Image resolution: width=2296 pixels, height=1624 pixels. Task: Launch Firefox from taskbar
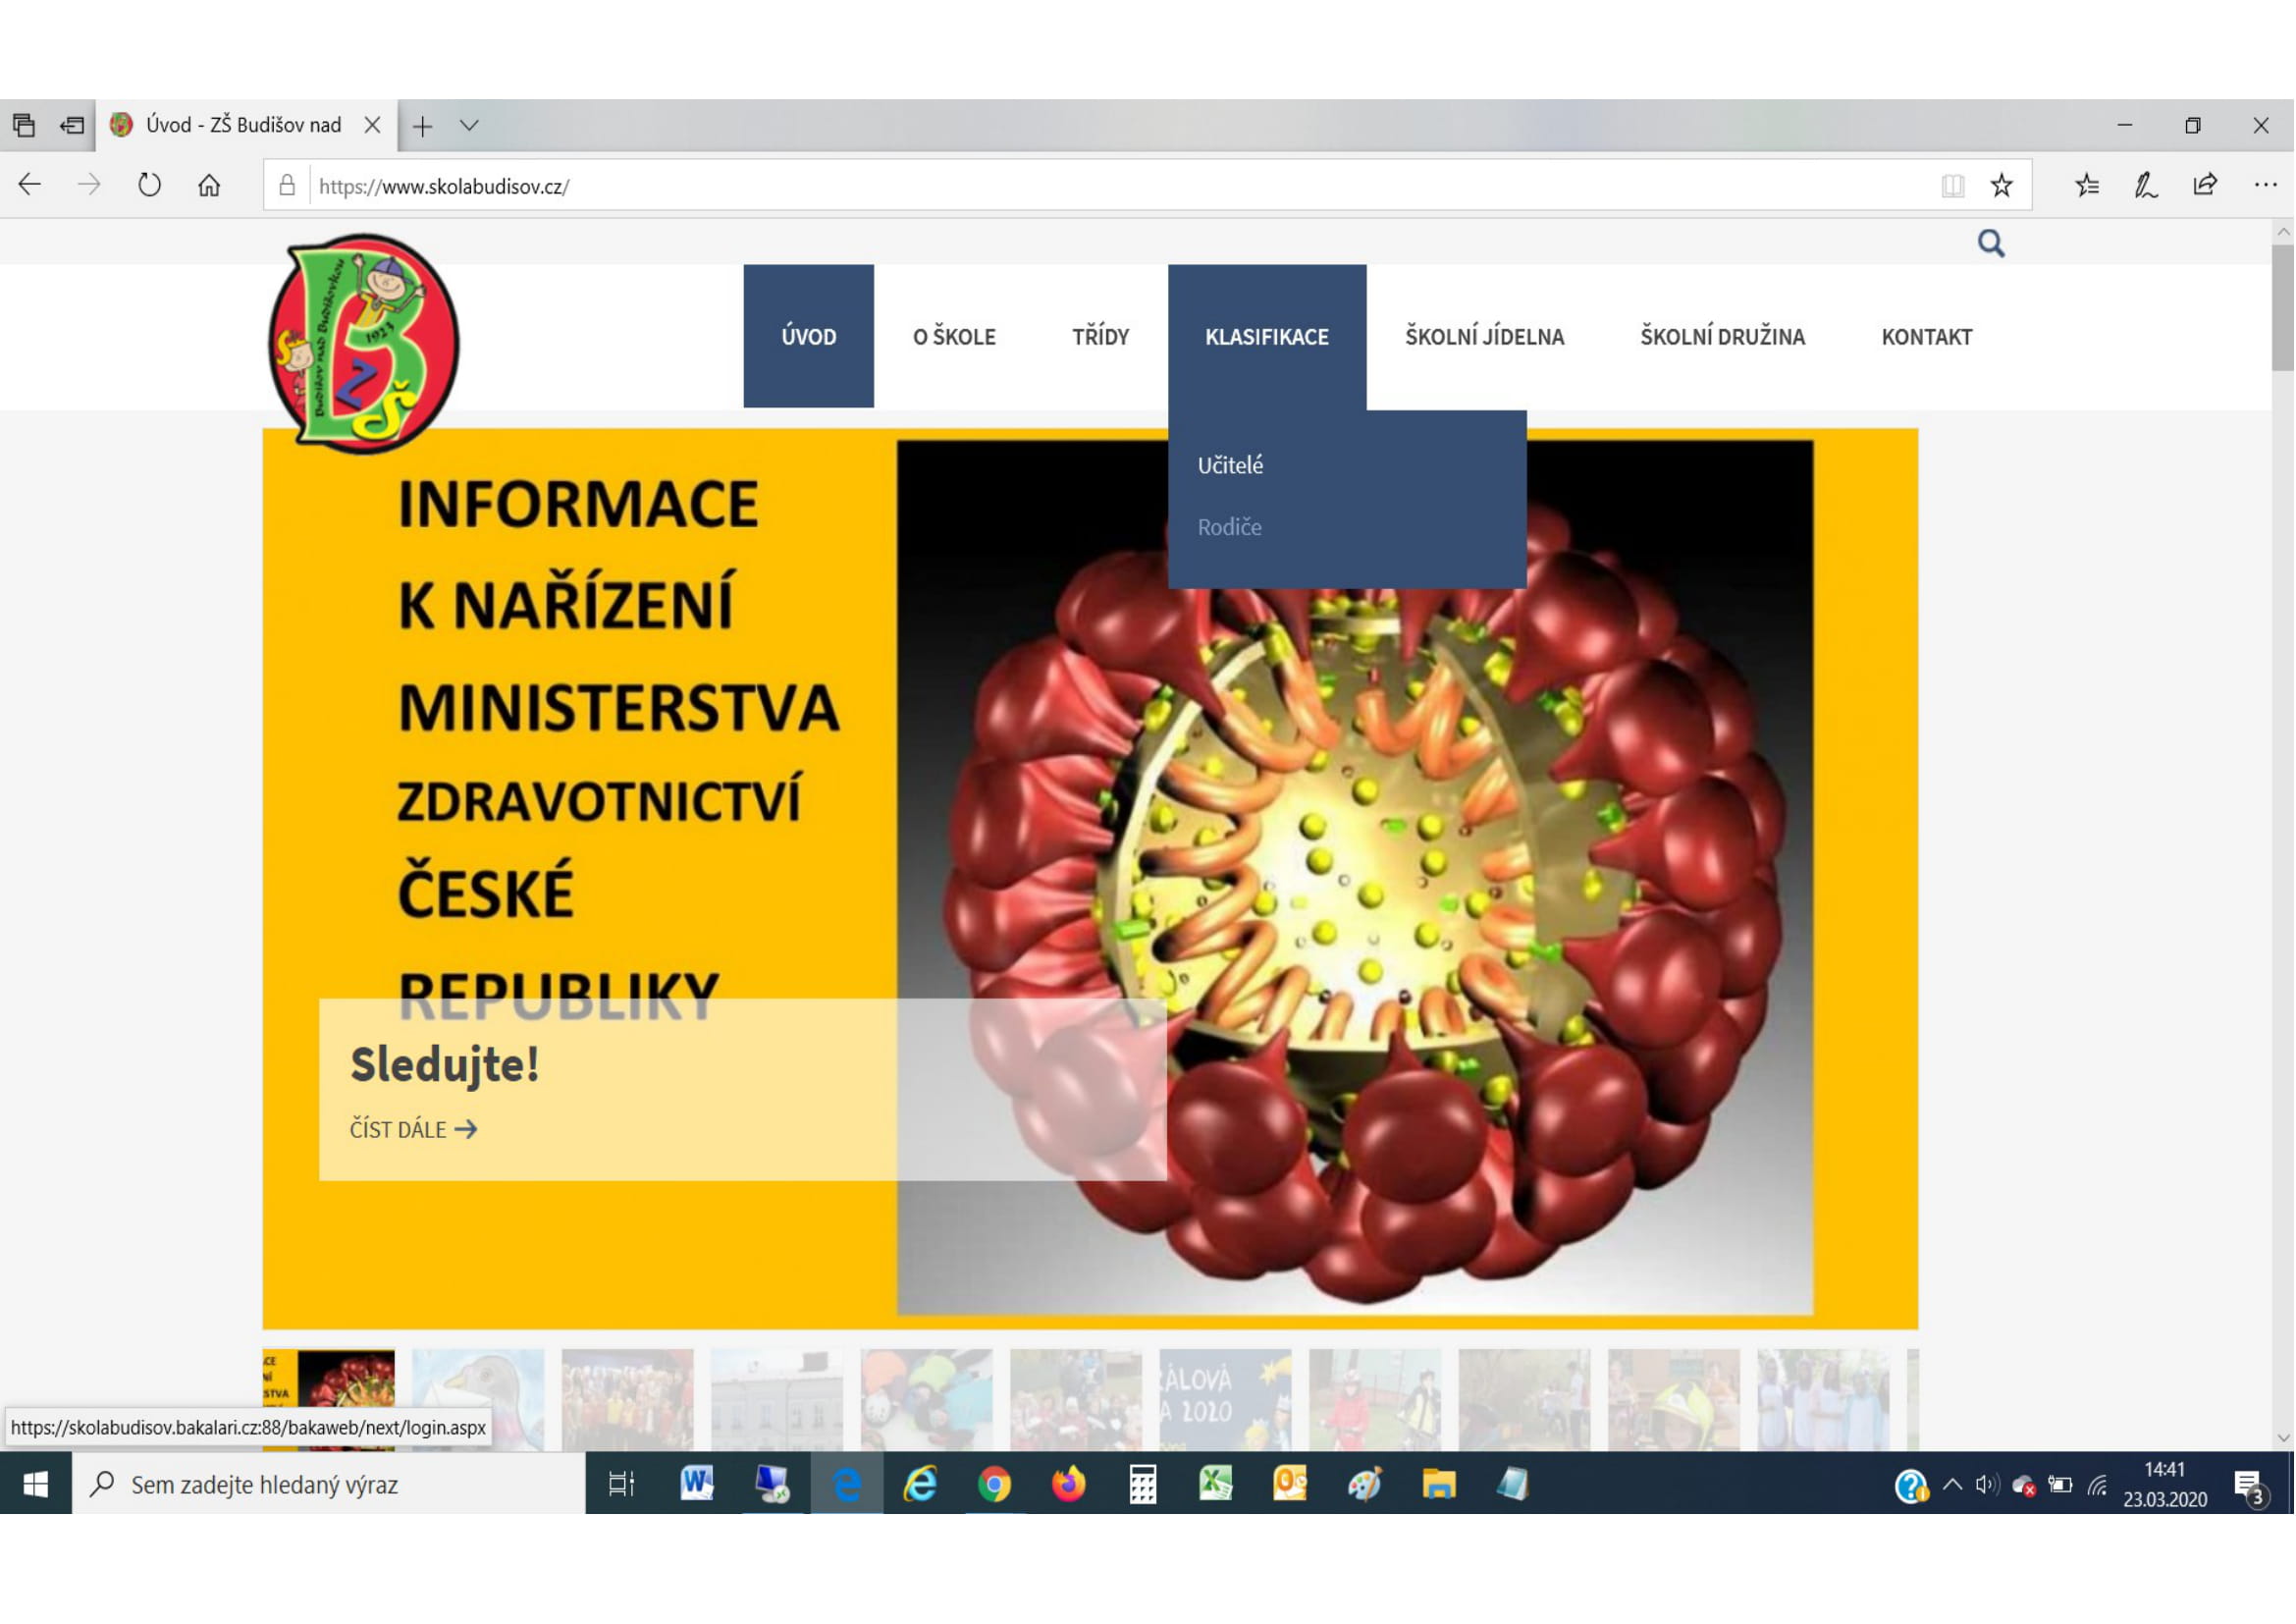coord(1069,1484)
